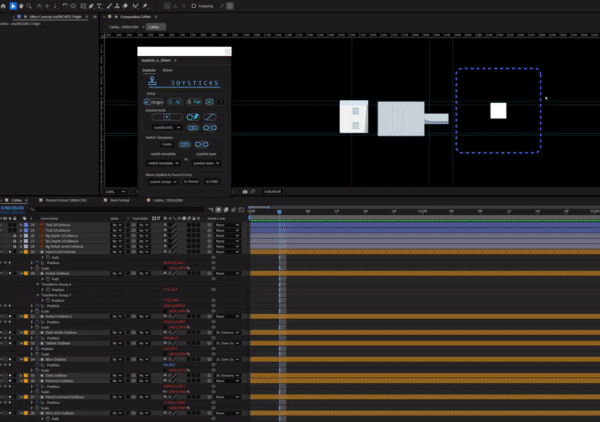The image size is (600, 422).
Task: Open the viewer magnification 100% dropdown
Action: click(115, 191)
